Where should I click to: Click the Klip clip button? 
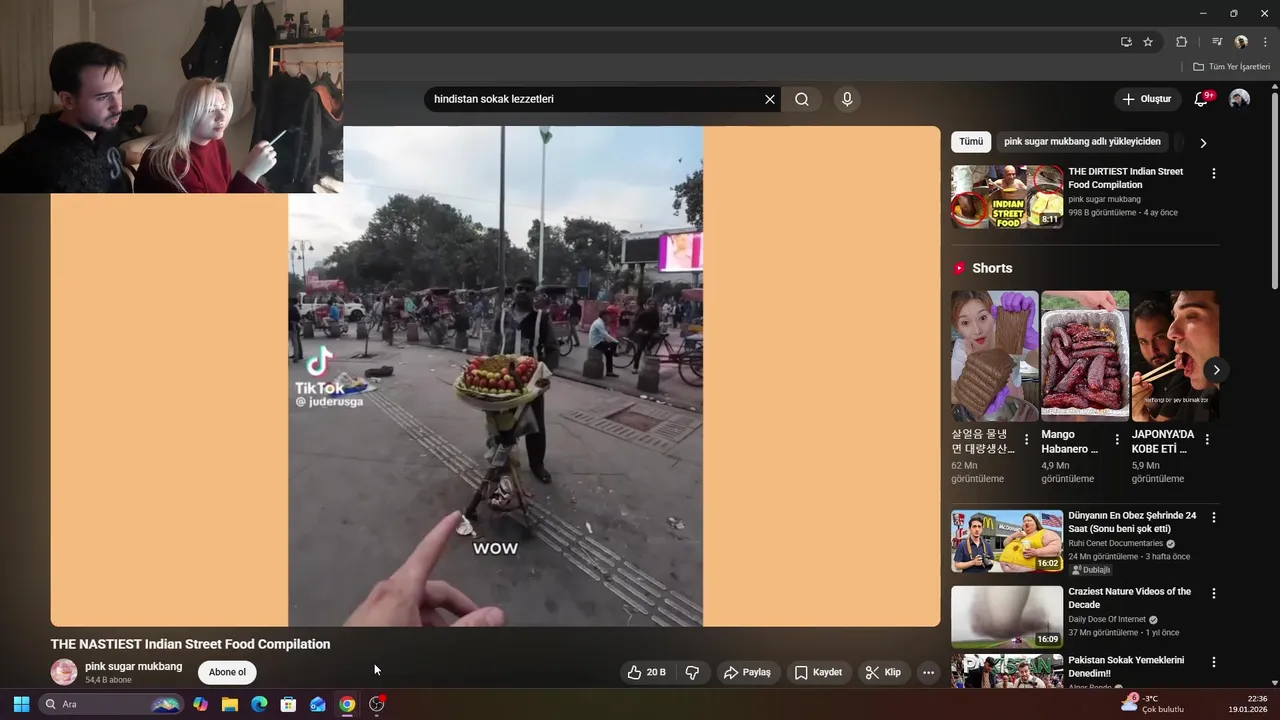pos(883,672)
